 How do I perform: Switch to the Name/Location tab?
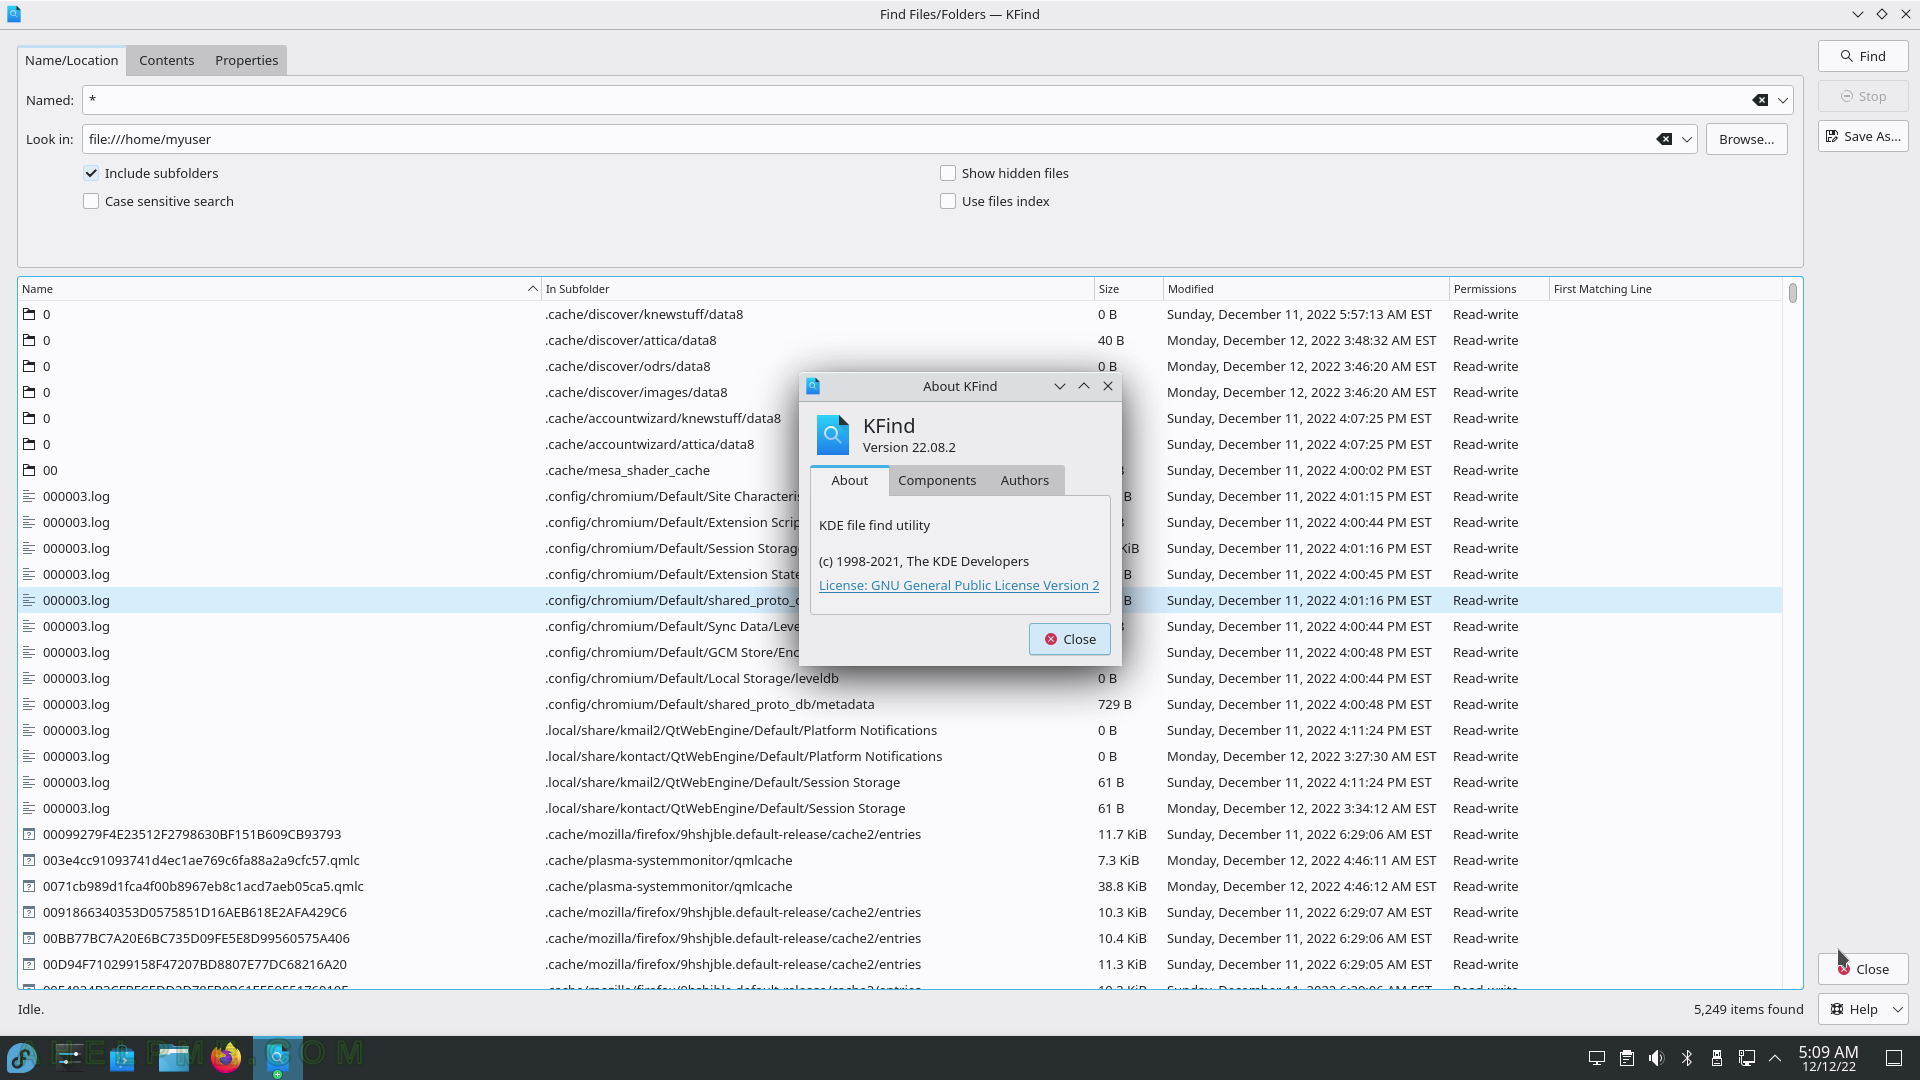[72, 60]
